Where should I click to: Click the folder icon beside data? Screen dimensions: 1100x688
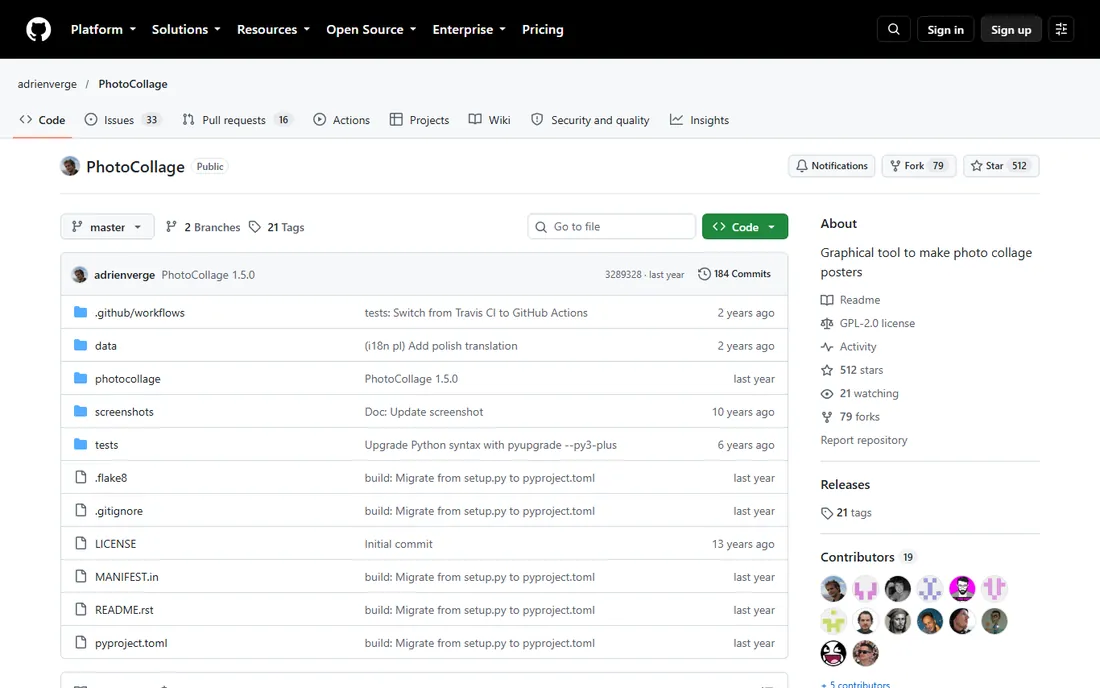click(x=81, y=345)
